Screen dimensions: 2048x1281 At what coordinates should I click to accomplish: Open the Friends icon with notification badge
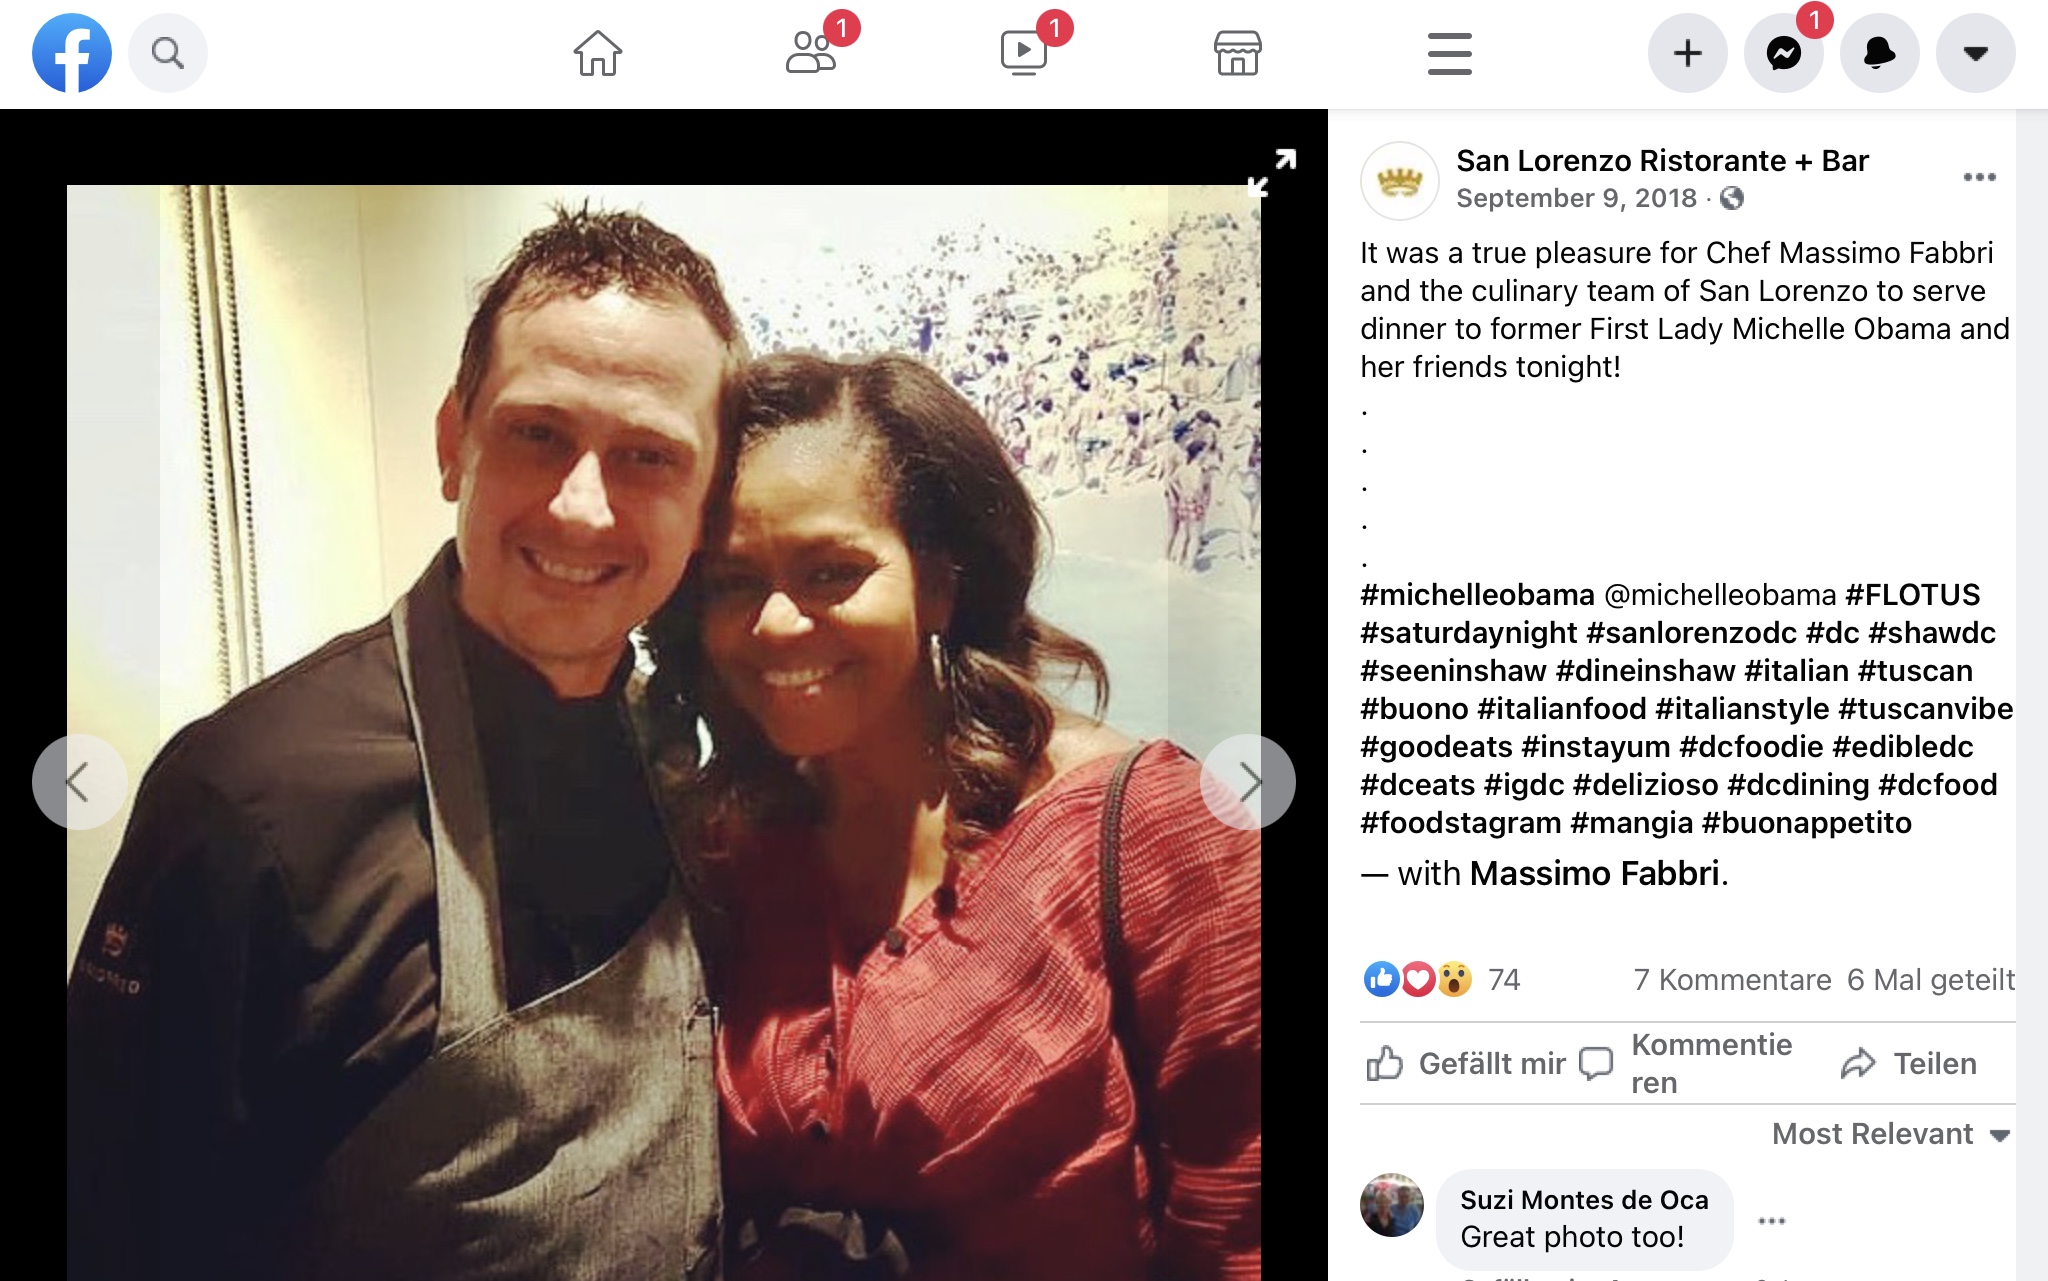[x=811, y=53]
